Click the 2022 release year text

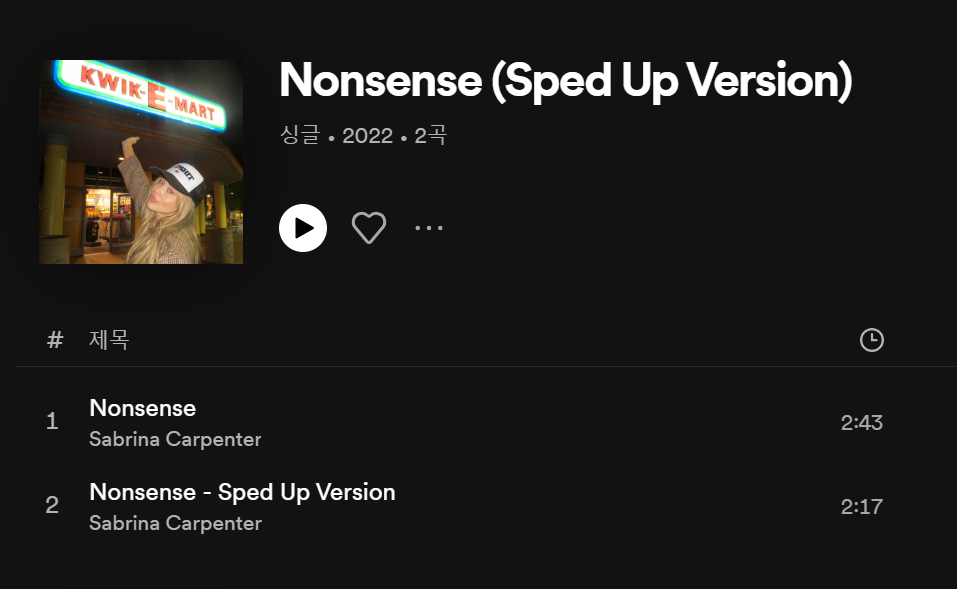tap(367, 135)
